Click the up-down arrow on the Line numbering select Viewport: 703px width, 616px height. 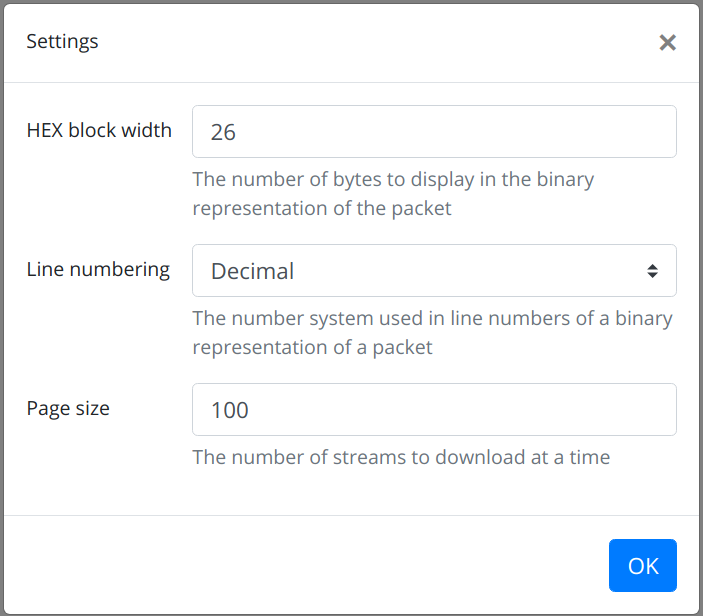(652, 271)
